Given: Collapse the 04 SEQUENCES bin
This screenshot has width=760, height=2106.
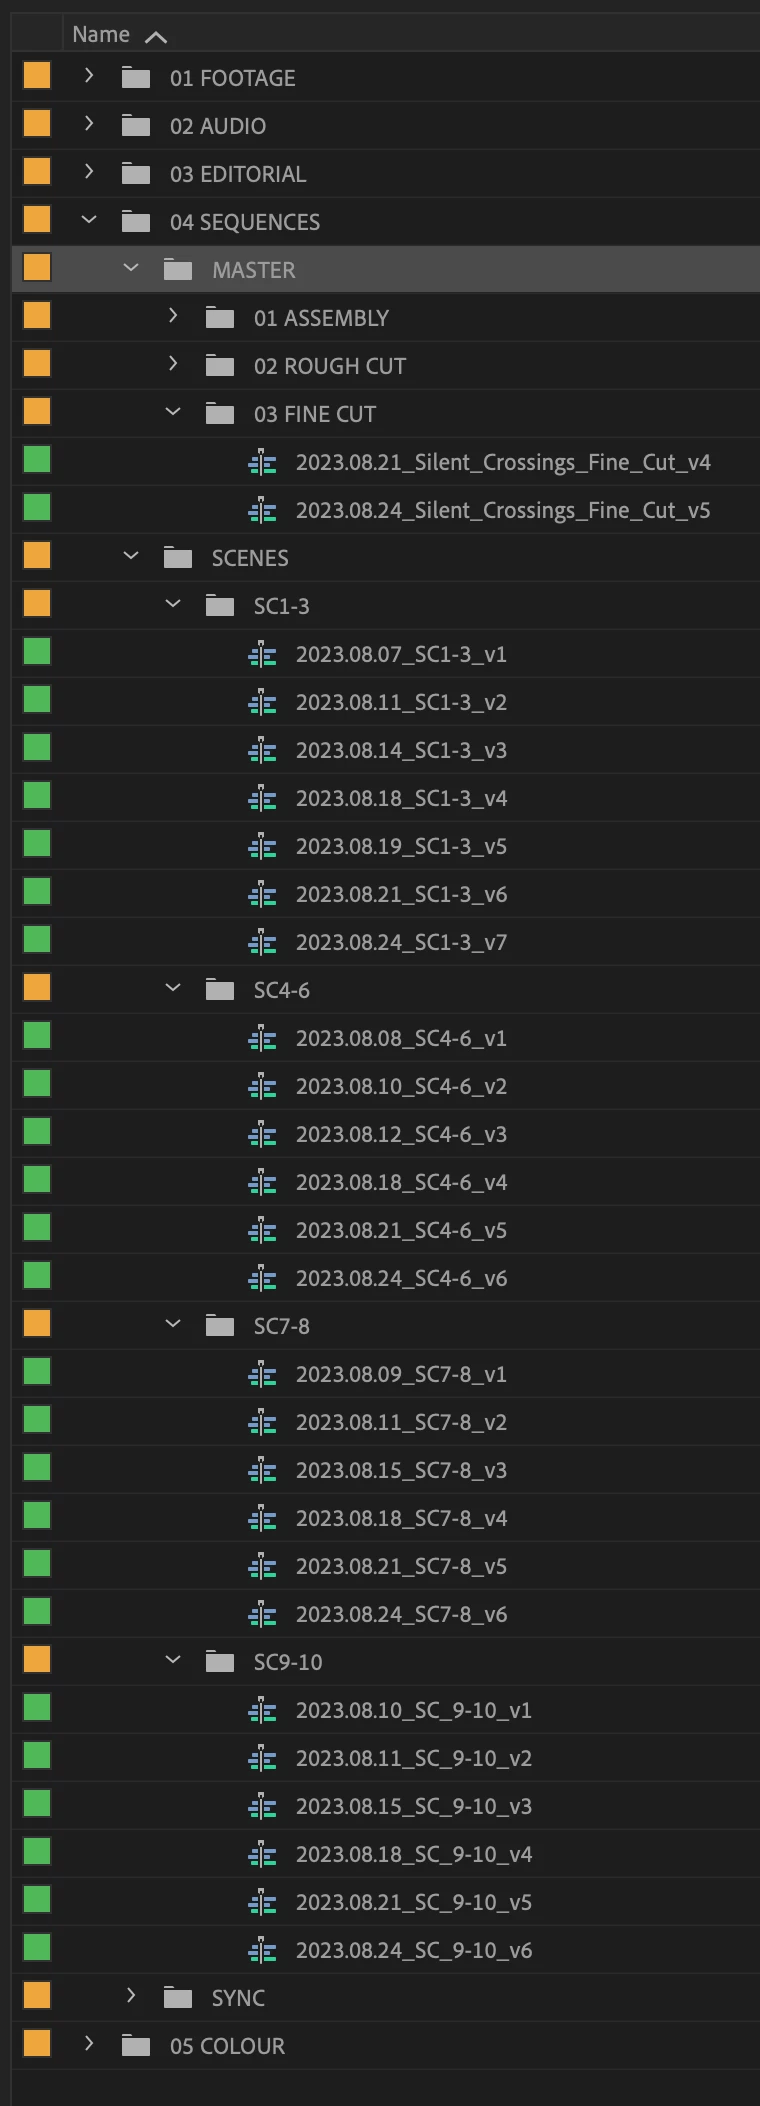Looking at the screenshot, I should (89, 220).
